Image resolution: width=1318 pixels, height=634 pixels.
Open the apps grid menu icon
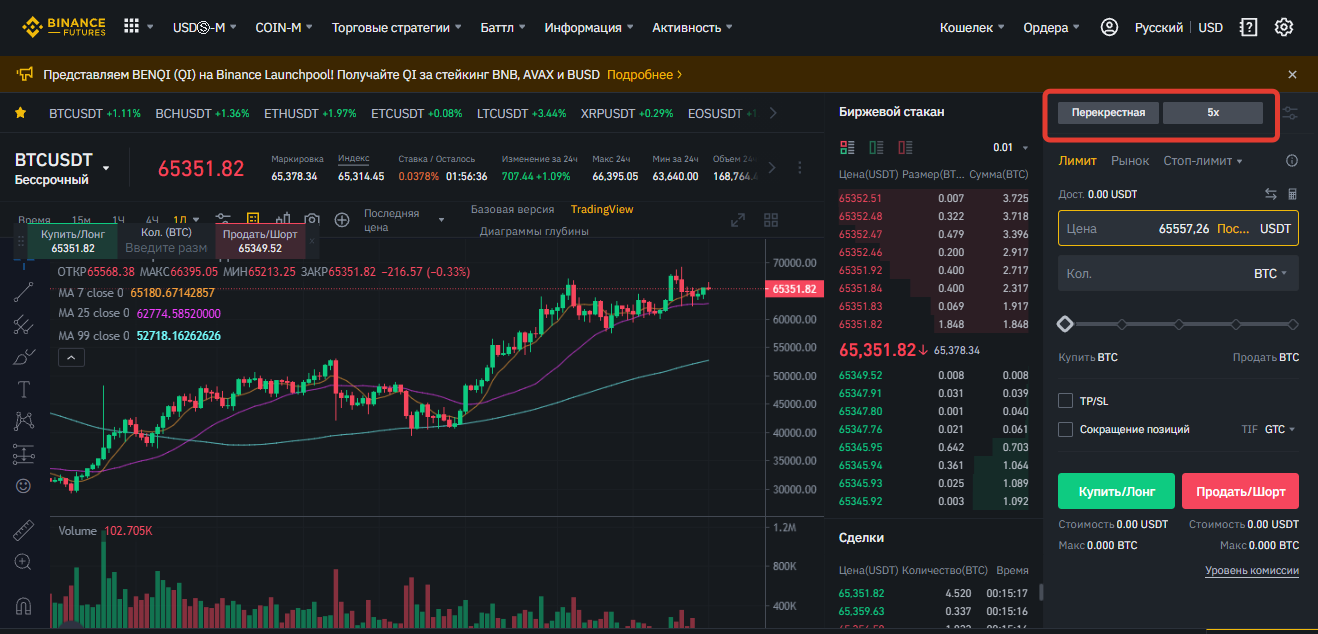point(131,27)
